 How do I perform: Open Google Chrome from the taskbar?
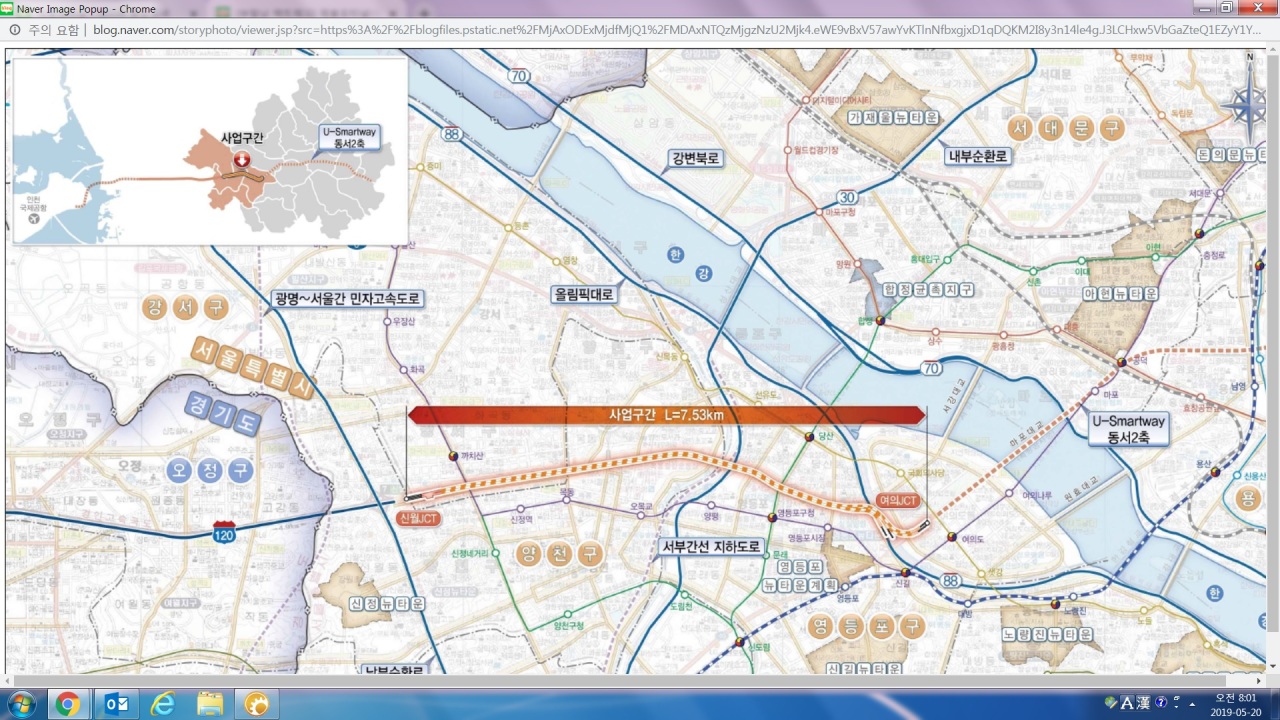(67, 704)
